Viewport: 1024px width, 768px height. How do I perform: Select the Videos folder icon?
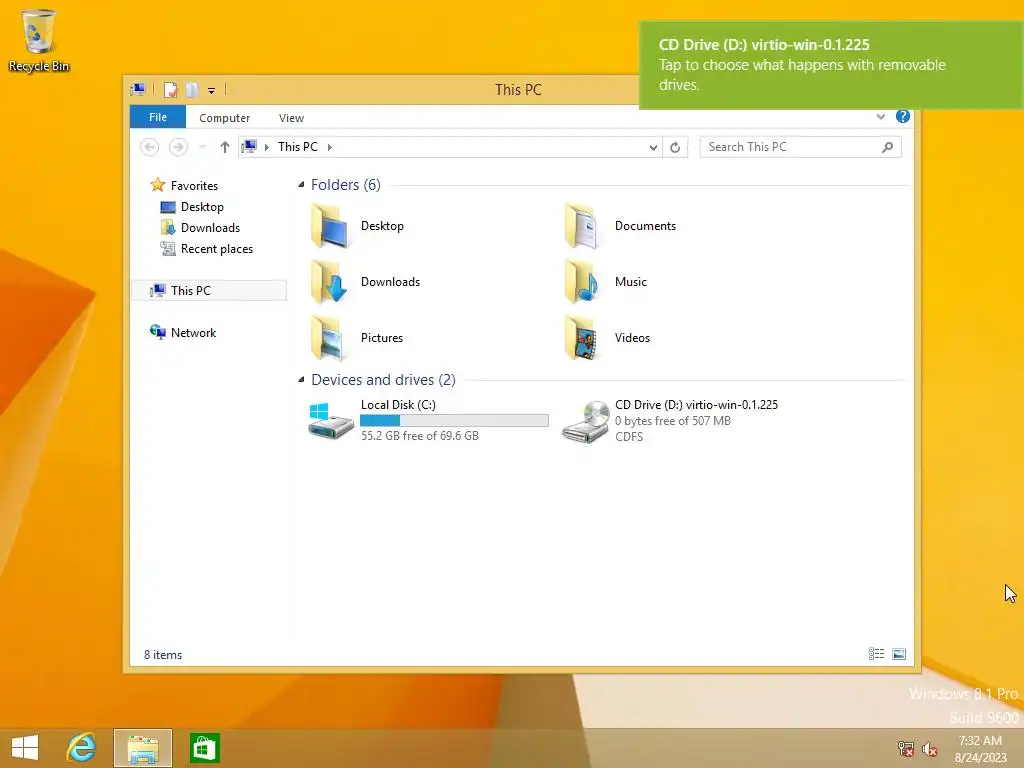click(583, 338)
